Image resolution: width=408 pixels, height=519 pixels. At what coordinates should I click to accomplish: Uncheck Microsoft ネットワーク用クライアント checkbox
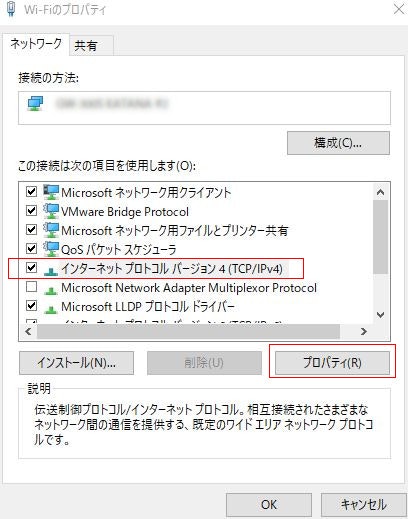(x=31, y=192)
